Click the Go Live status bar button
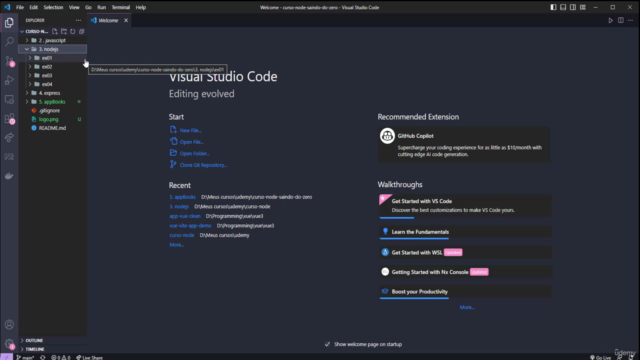 pyautogui.click(x=600, y=357)
